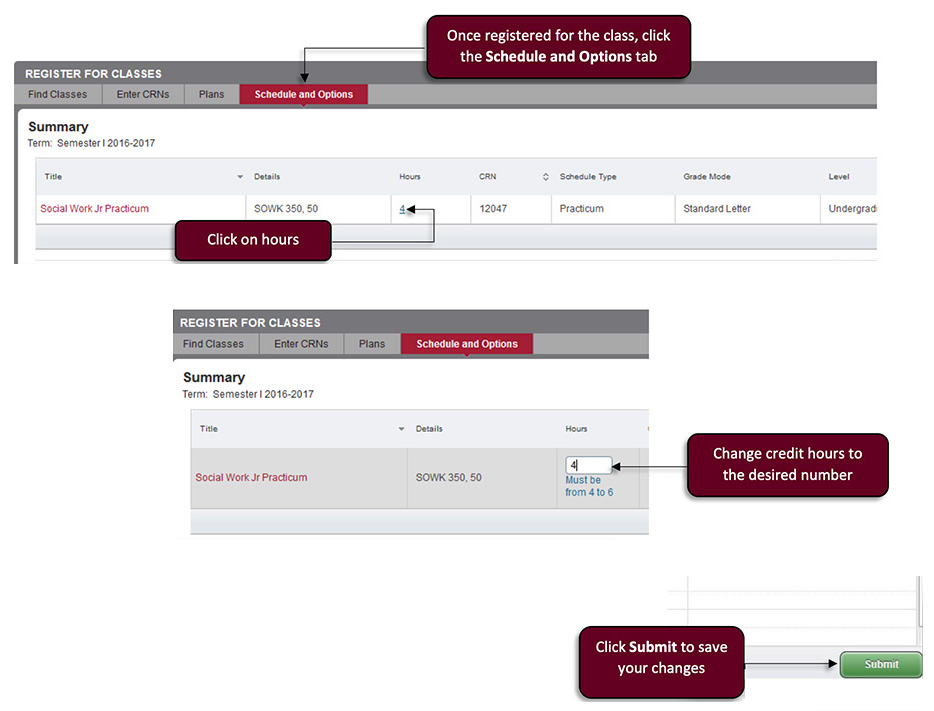Click the underlined 4 in the Hours column
Image resolution: width=934 pixels, height=711 pixels.
pos(405,209)
